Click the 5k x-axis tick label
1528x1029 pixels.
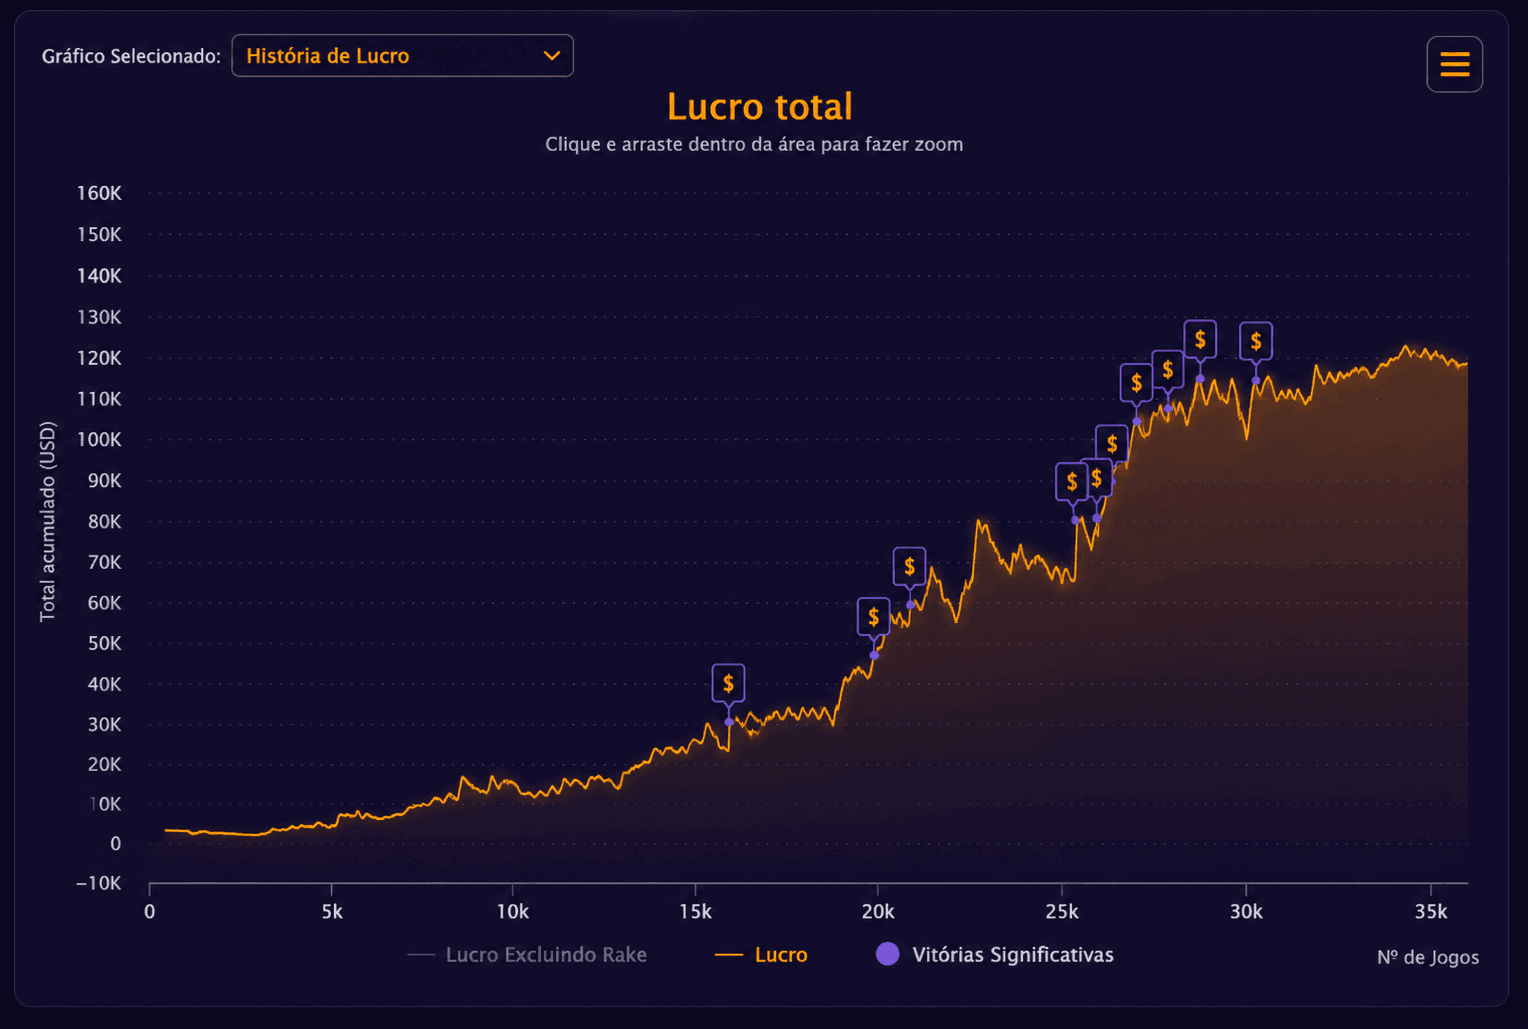pyautogui.click(x=332, y=912)
